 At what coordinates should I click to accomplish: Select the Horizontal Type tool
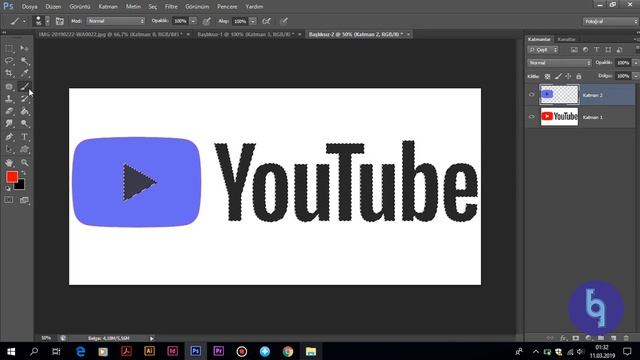click(x=24, y=137)
